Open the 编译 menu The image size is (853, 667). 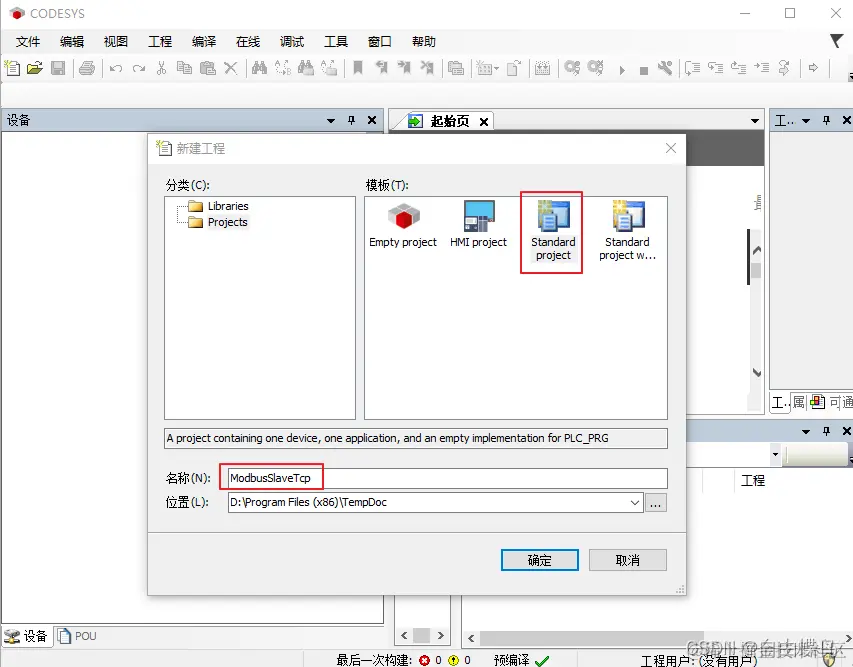point(204,41)
